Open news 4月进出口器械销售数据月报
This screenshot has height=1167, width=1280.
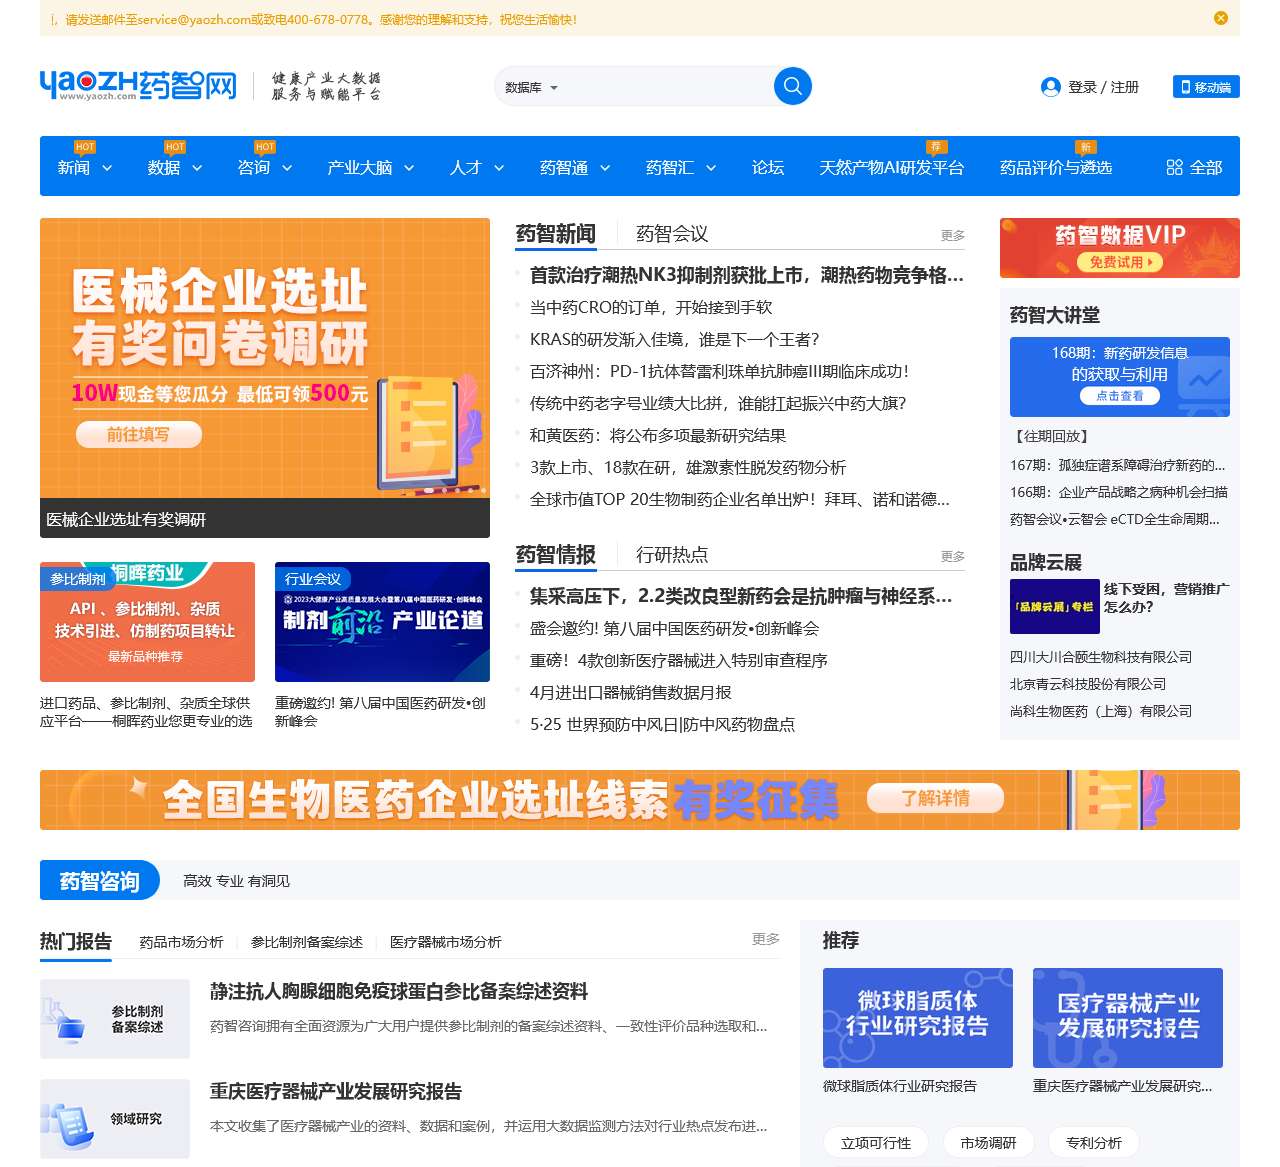(x=630, y=692)
